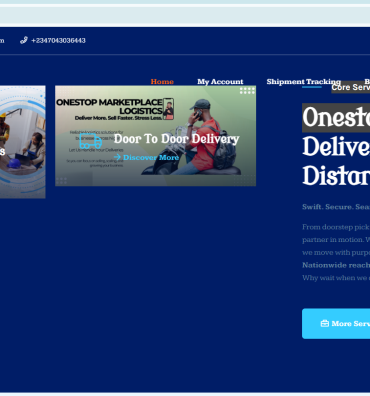This screenshot has width=370, height=396.
Task: Click the phone handset icon
Action: tap(23, 40)
